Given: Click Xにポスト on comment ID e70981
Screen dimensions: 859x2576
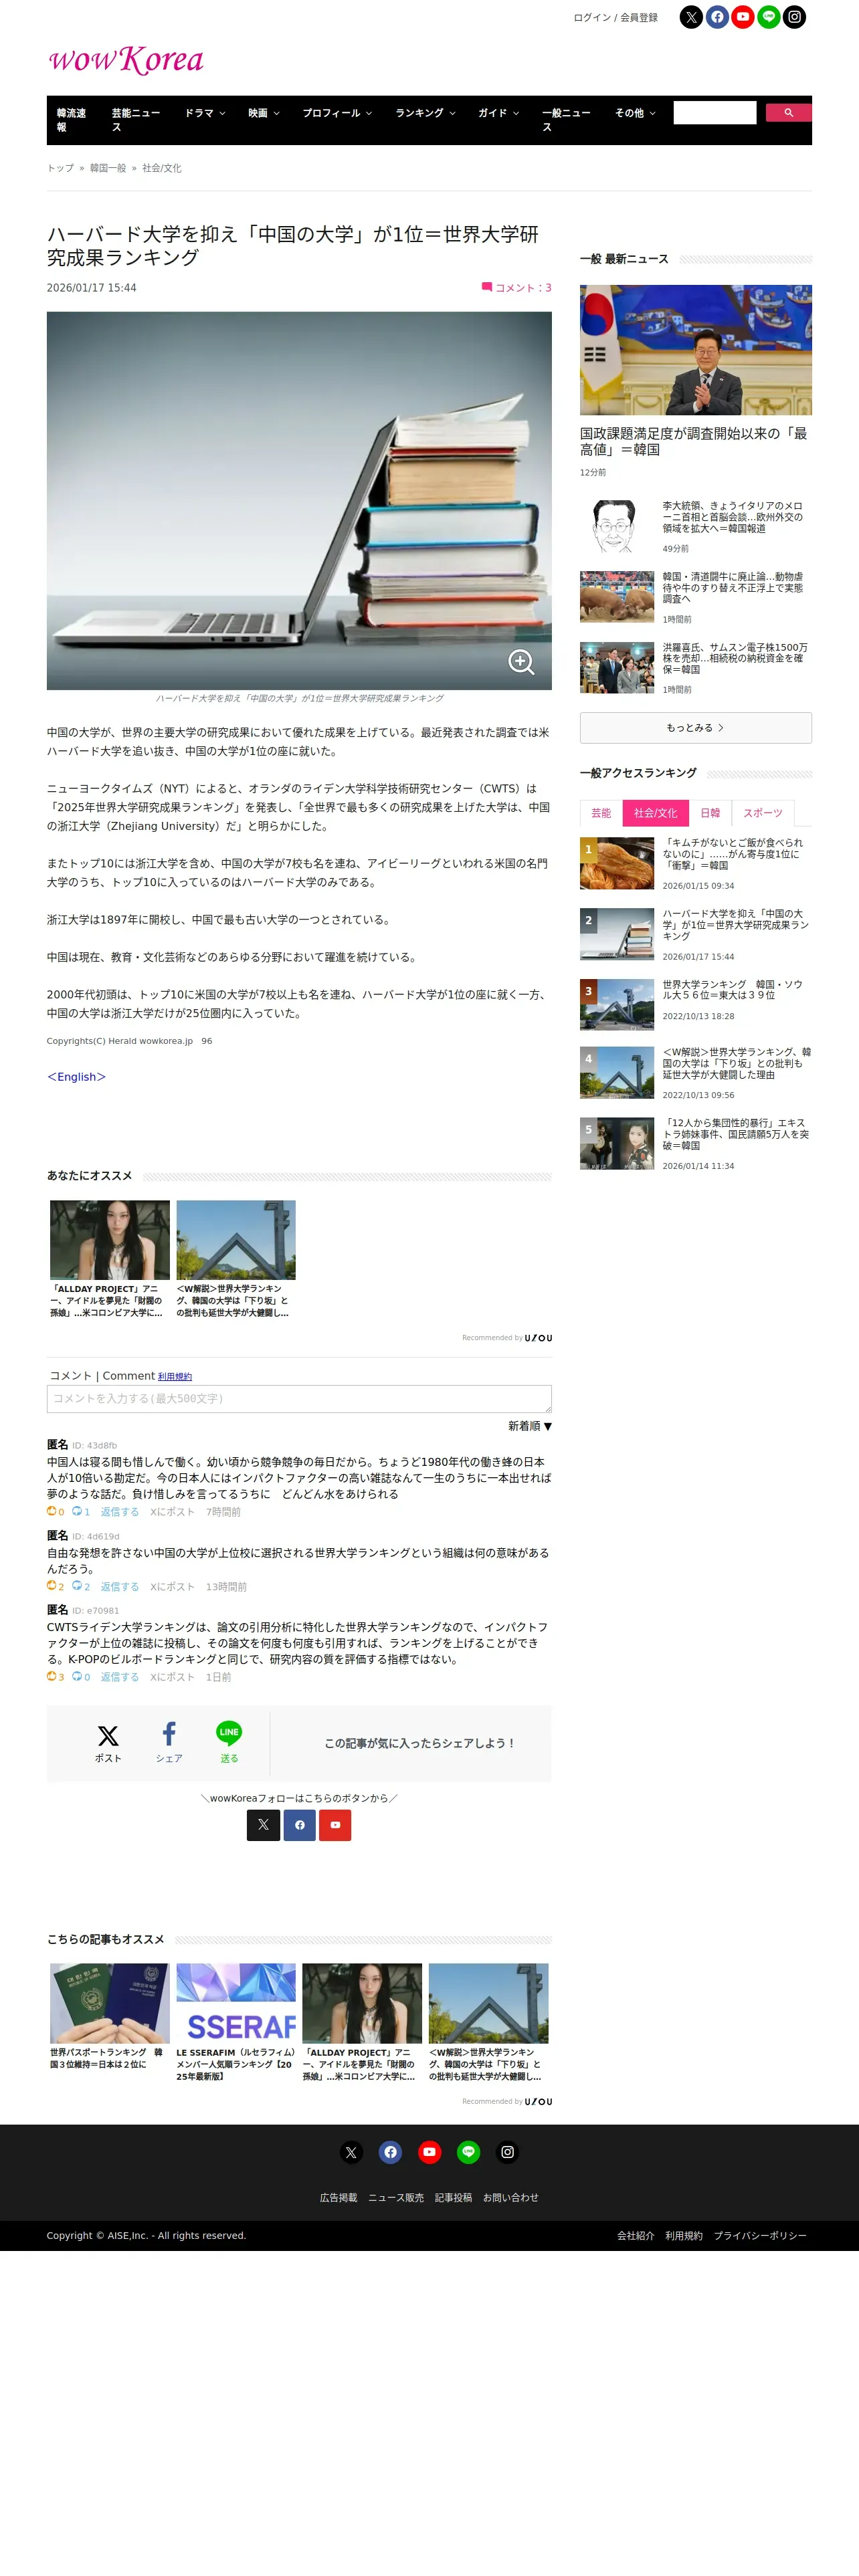Looking at the screenshot, I should pyautogui.click(x=172, y=1676).
